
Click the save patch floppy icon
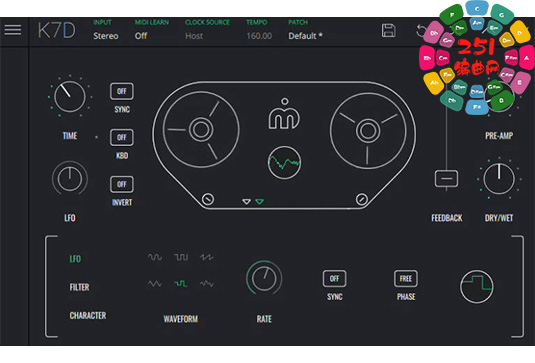(388, 31)
